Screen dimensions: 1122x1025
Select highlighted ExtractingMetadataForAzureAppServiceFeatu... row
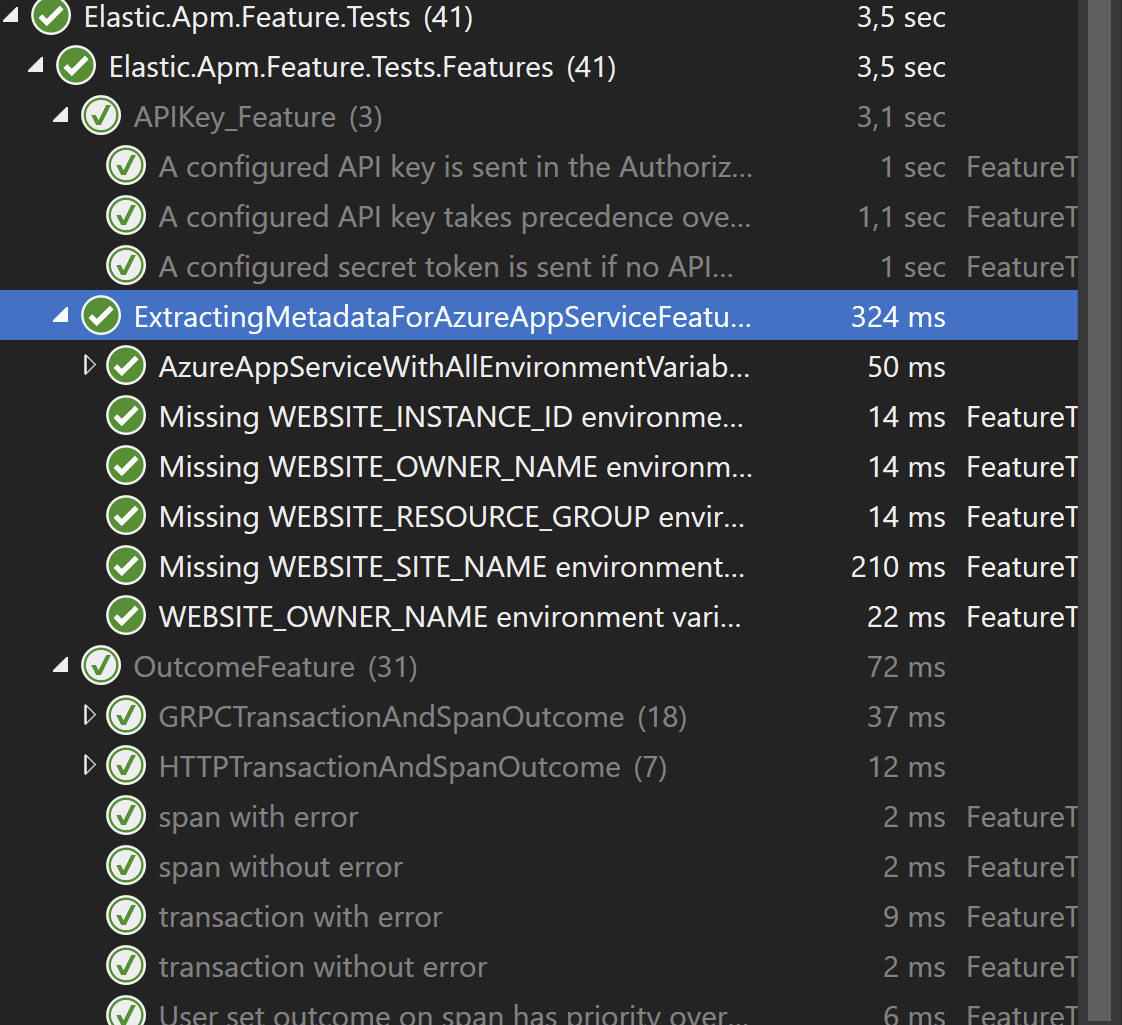[x=539, y=316]
